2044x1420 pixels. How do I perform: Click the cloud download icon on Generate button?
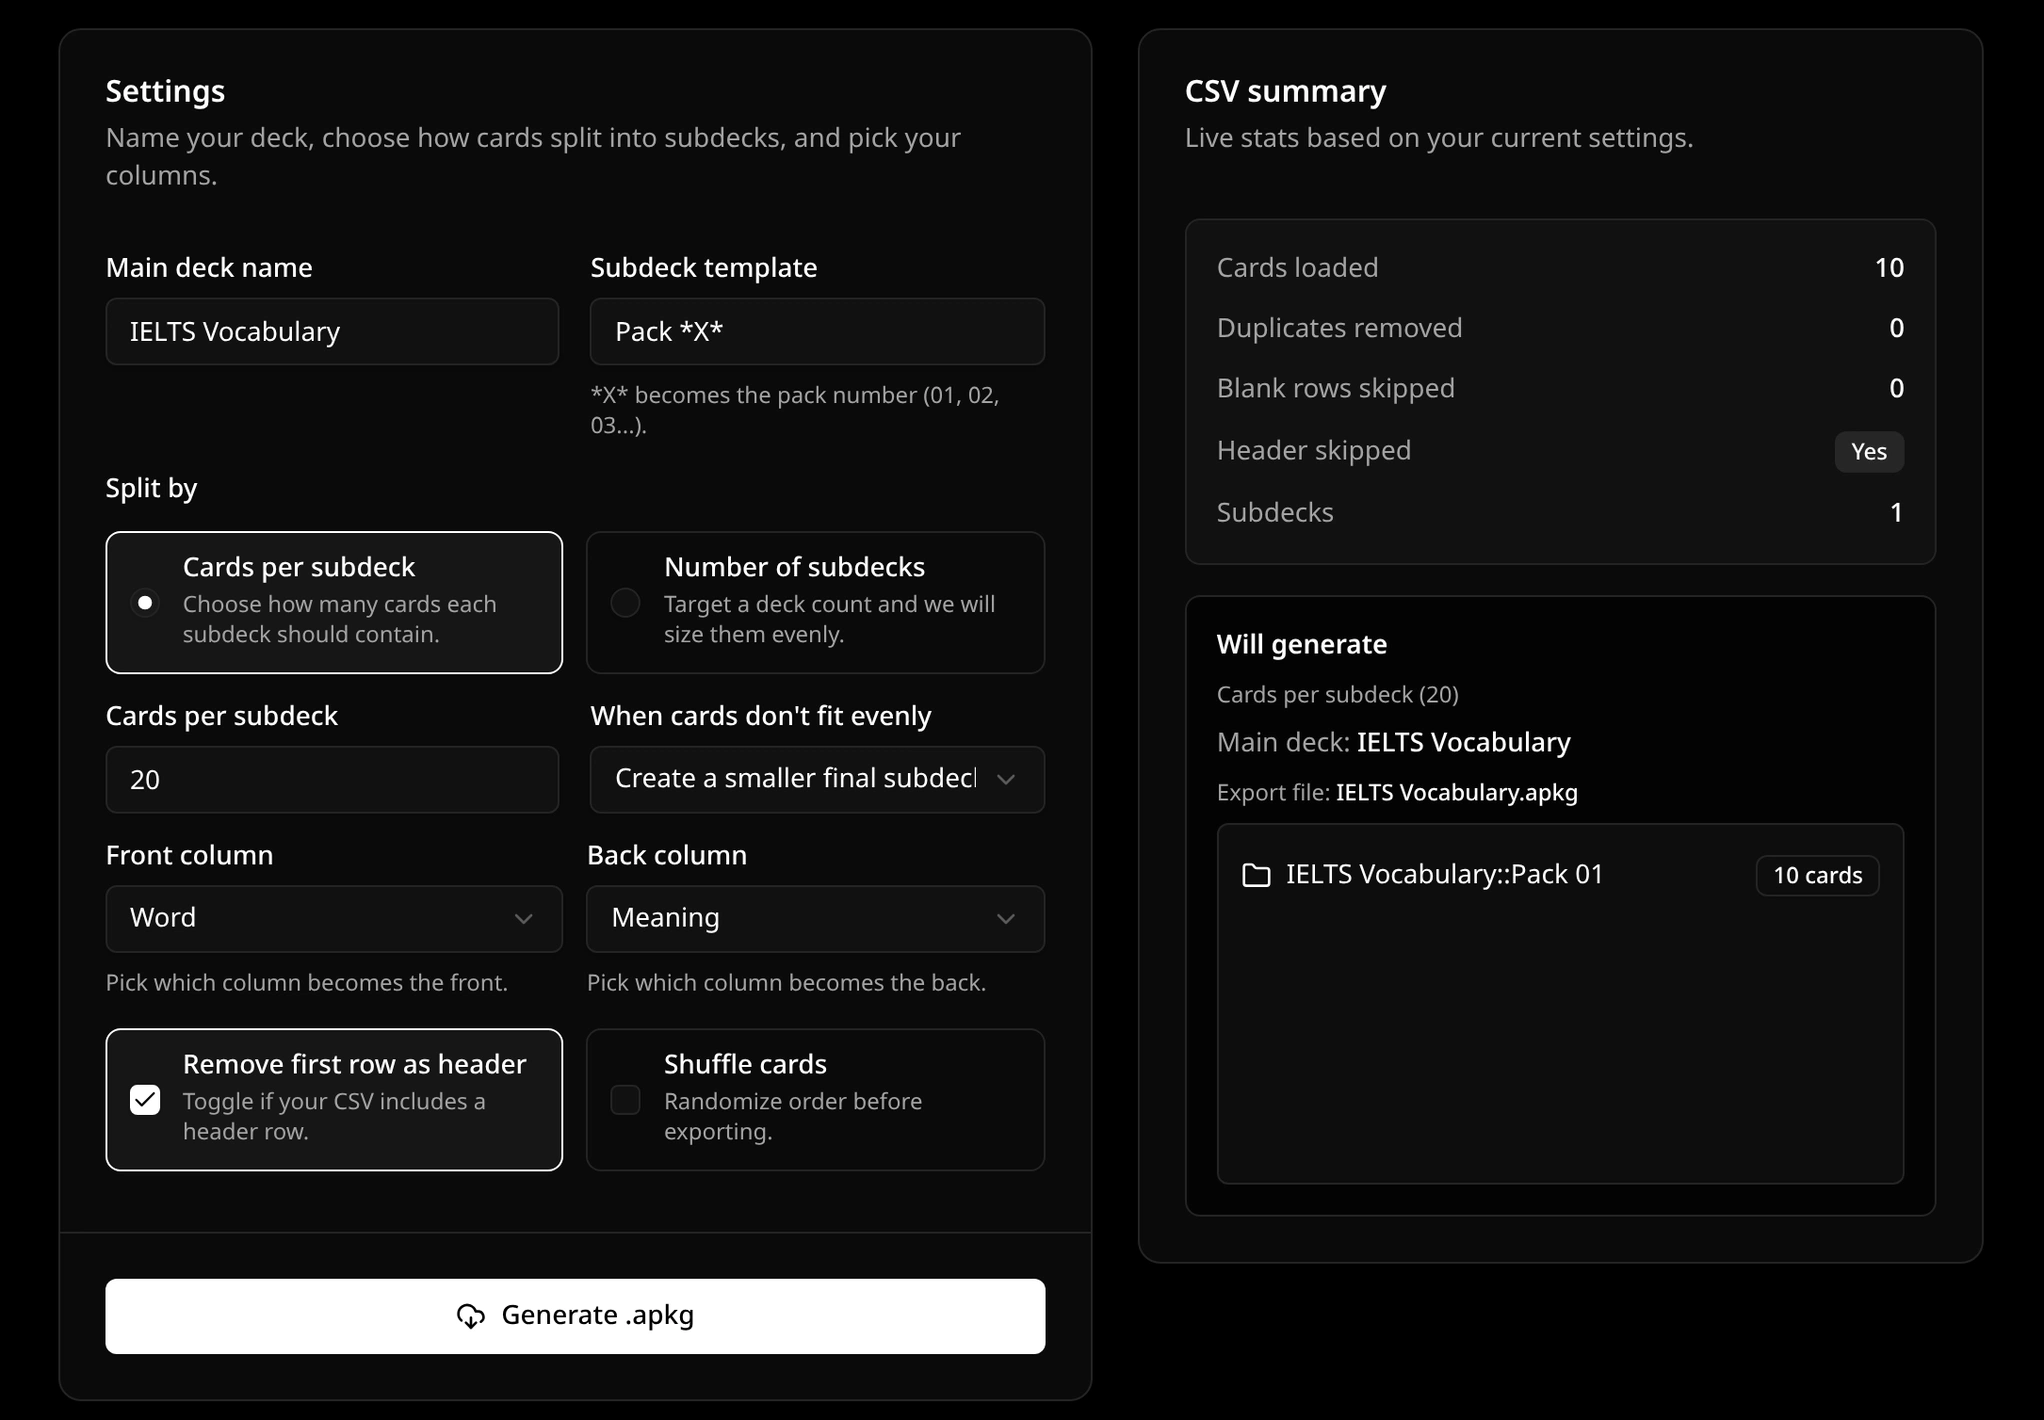click(x=470, y=1316)
